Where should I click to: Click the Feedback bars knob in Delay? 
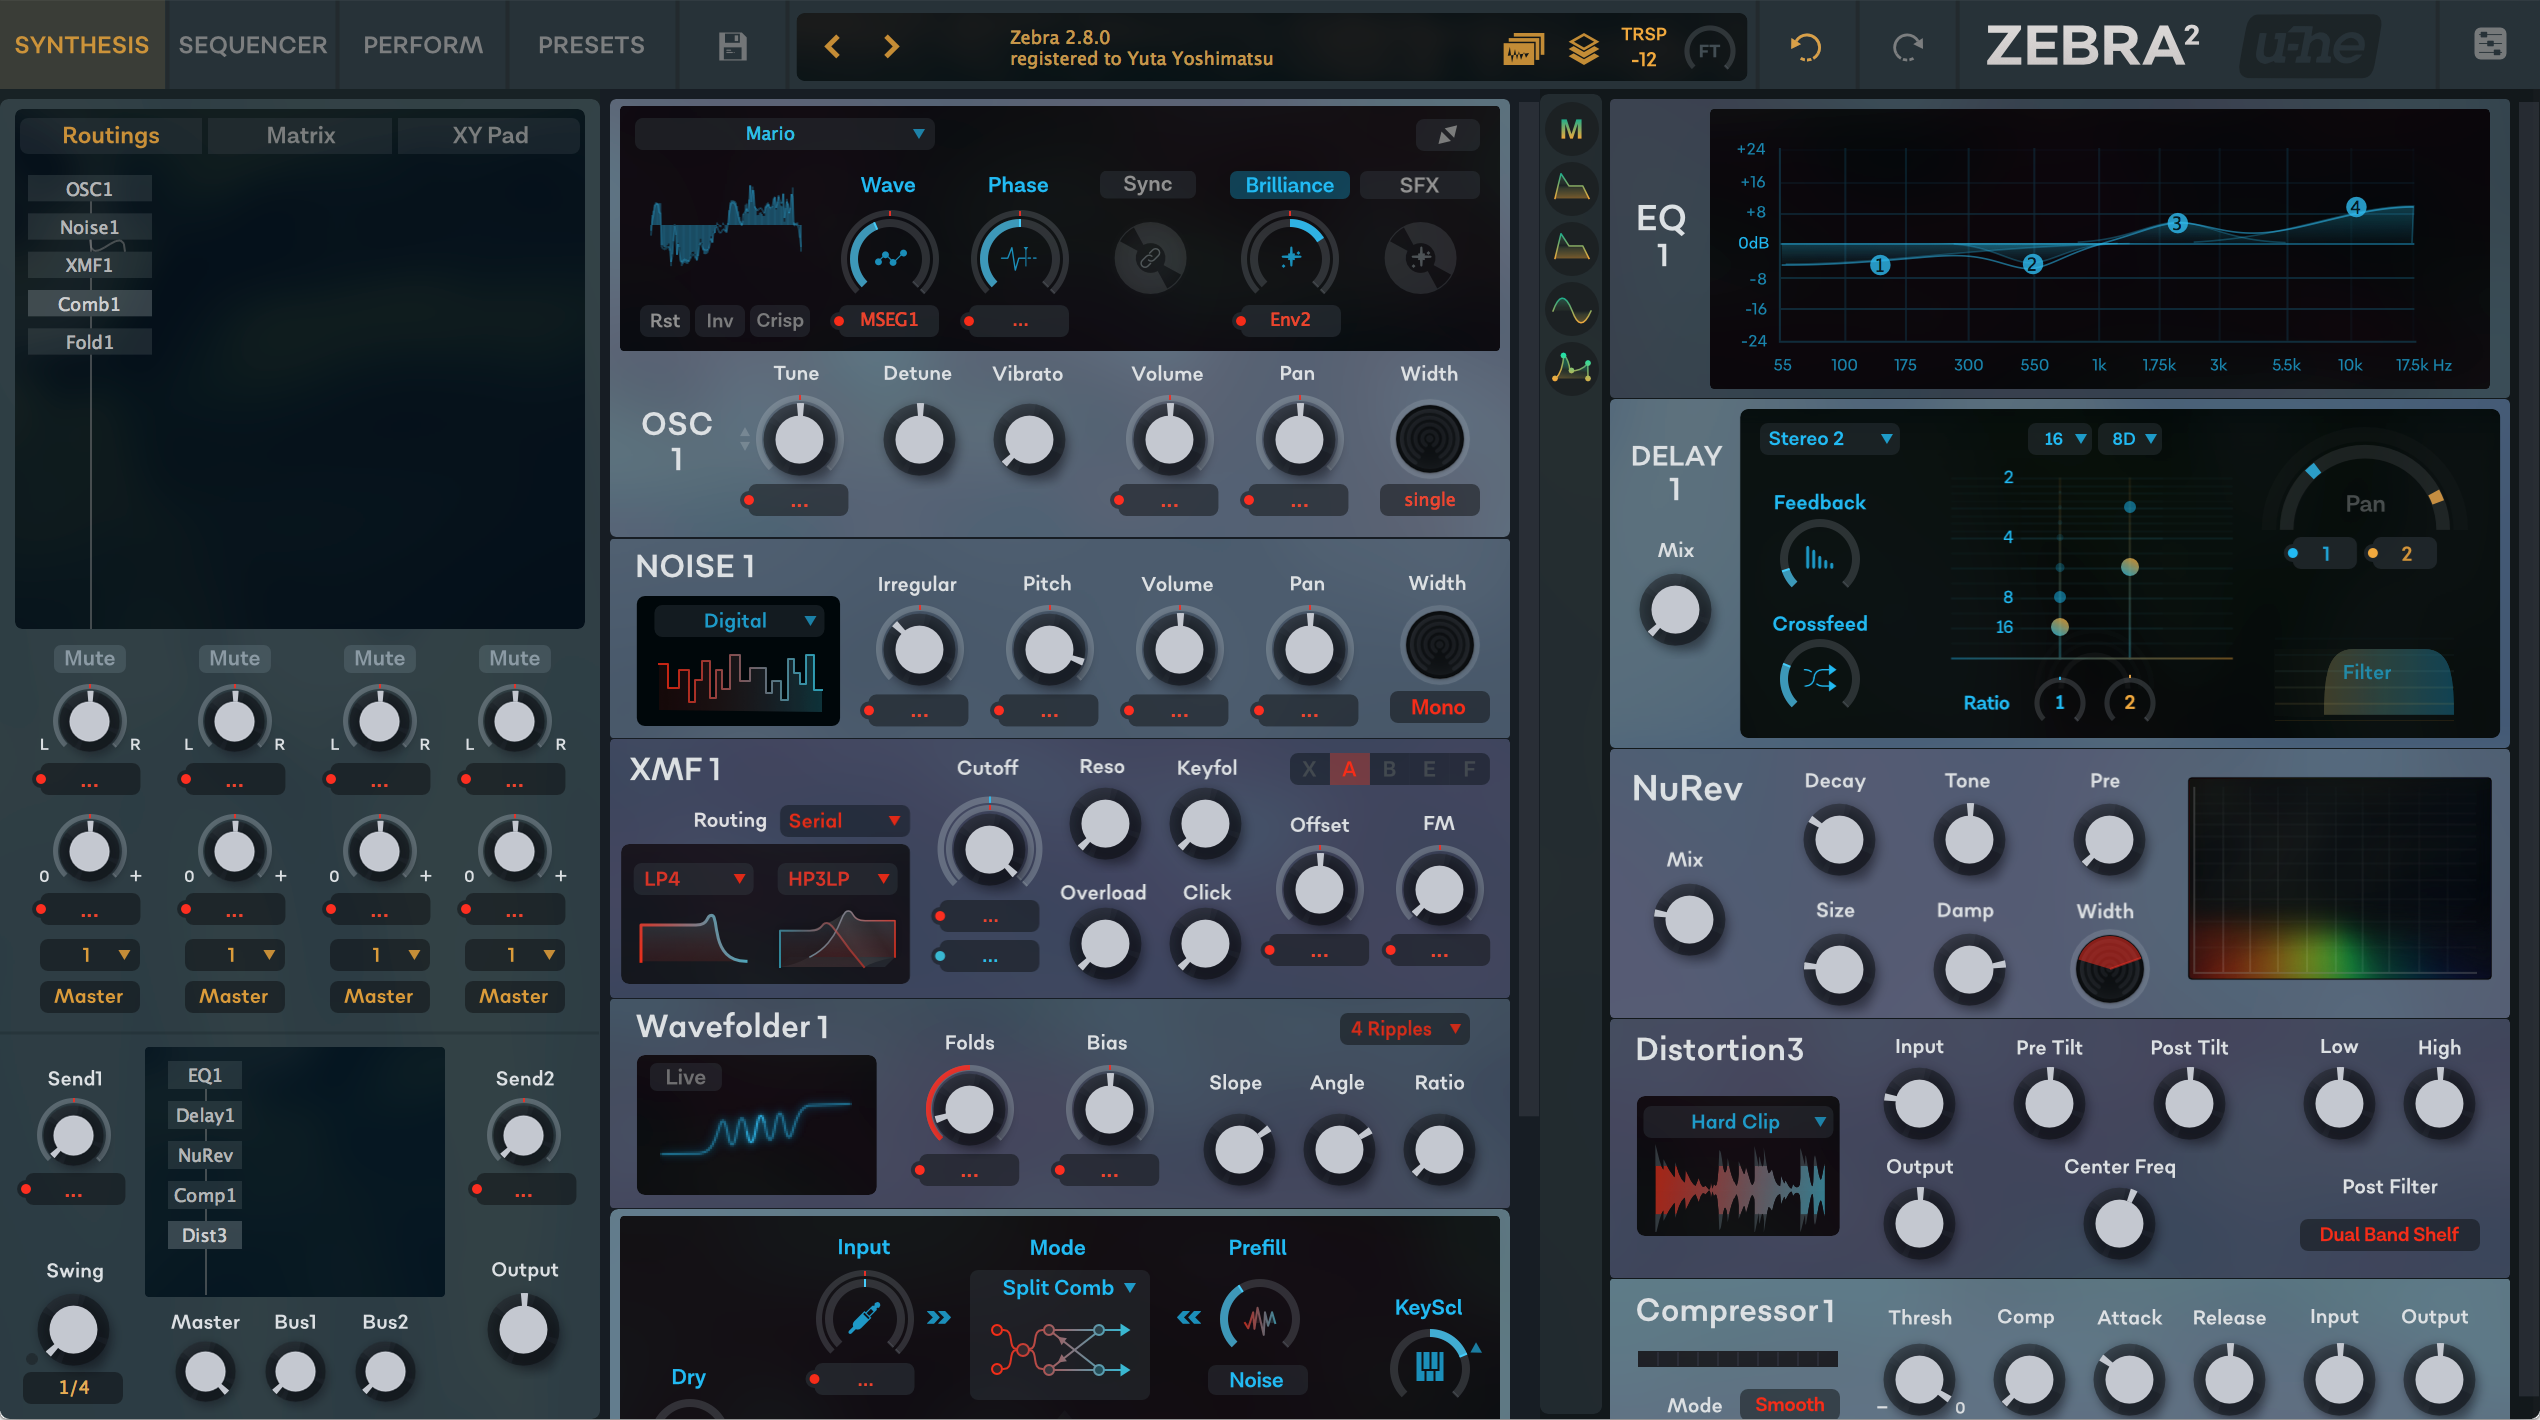(x=1820, y=558)
